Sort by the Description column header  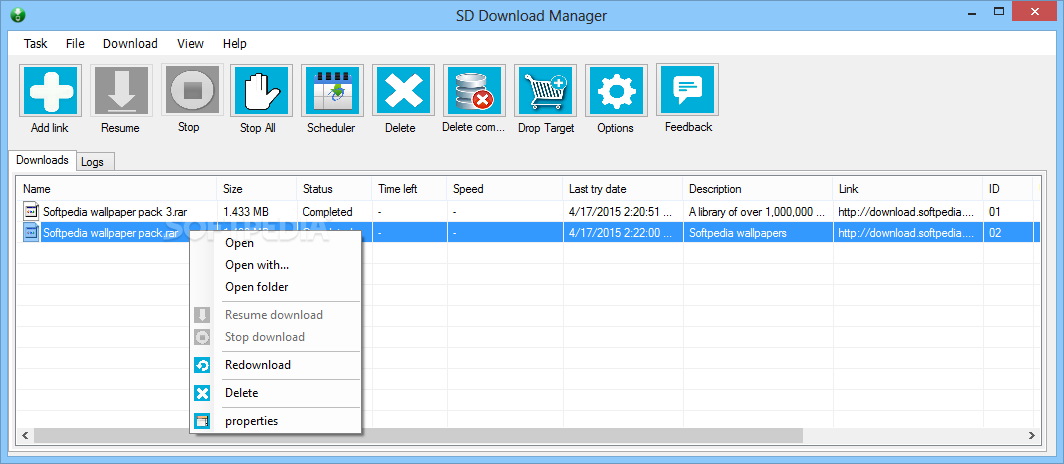click(759, 189)
